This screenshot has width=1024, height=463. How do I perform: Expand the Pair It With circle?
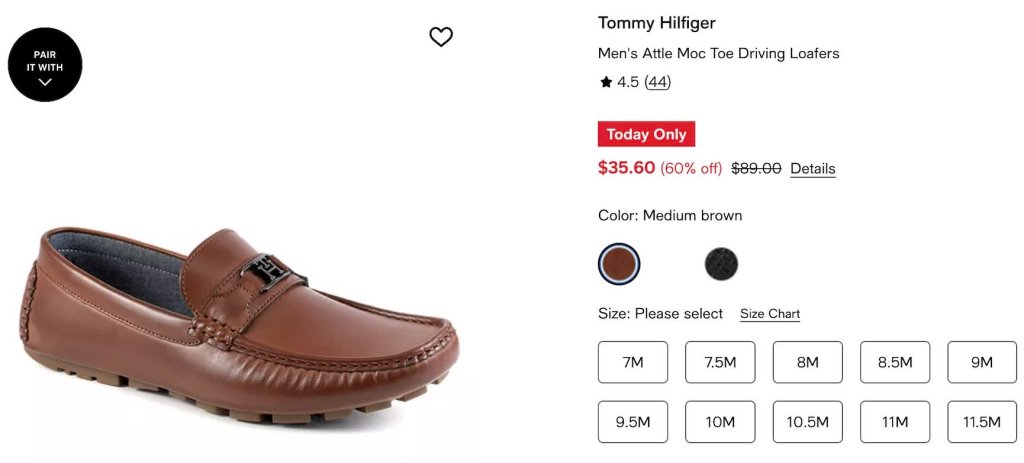point(45,65)
